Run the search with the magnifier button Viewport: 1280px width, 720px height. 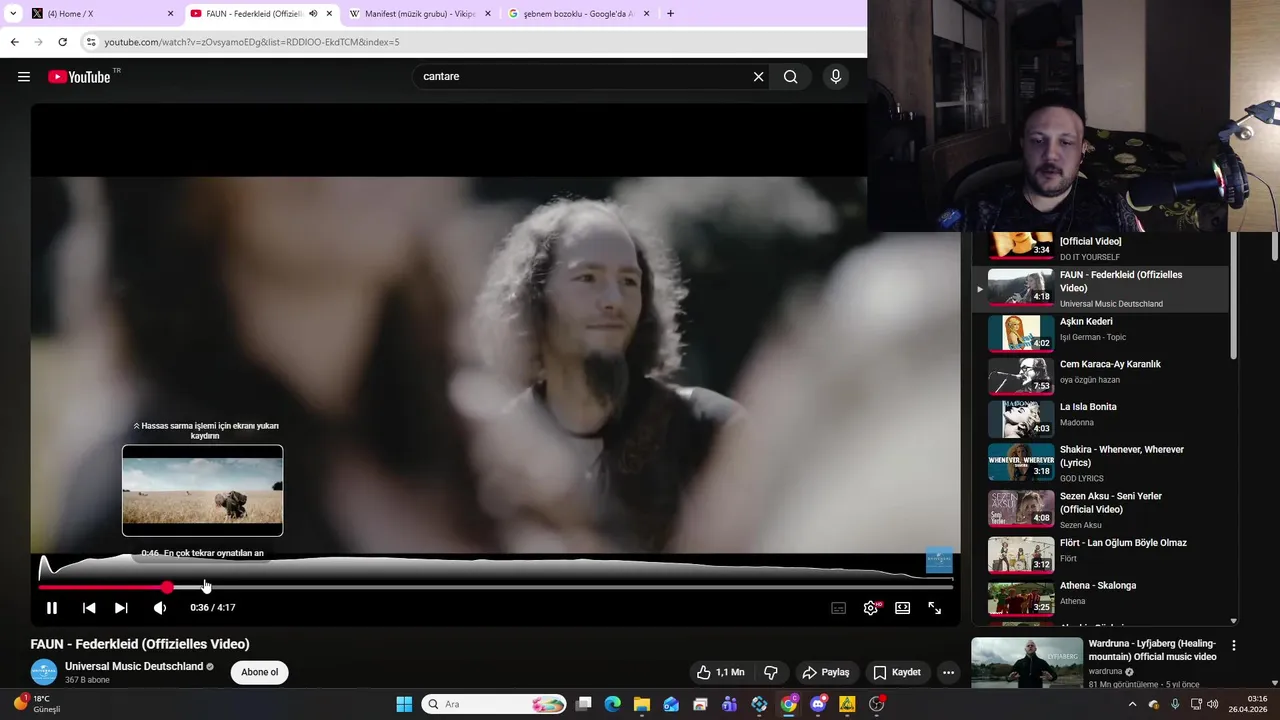click(790, 76)
